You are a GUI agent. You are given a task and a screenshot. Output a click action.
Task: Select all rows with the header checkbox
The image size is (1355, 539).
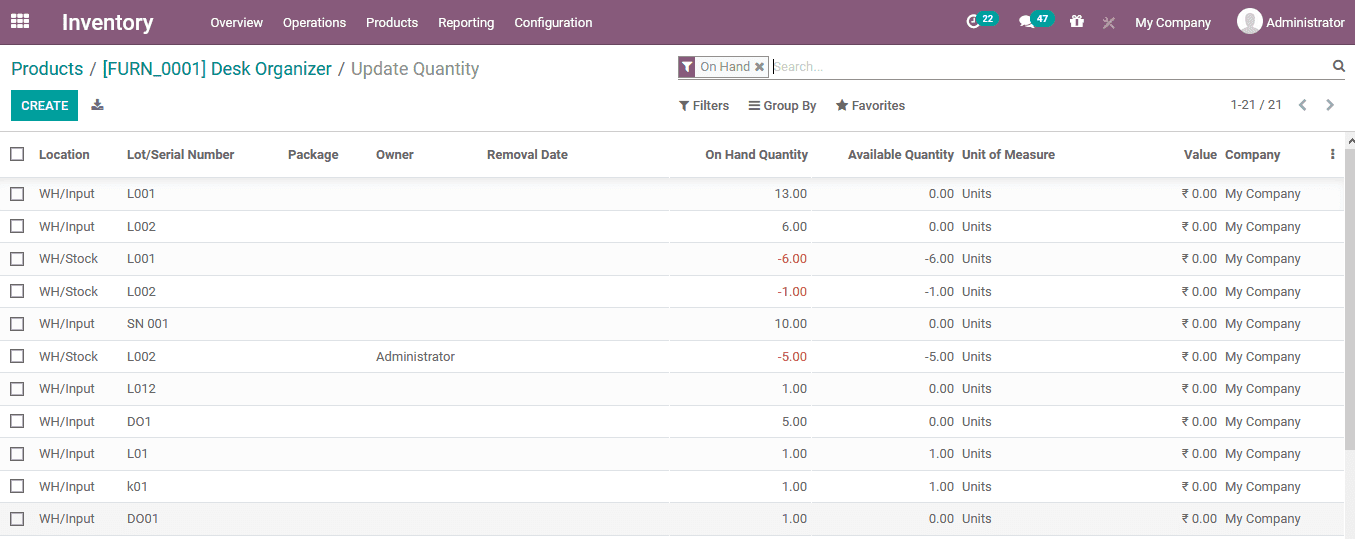[17, 154]
